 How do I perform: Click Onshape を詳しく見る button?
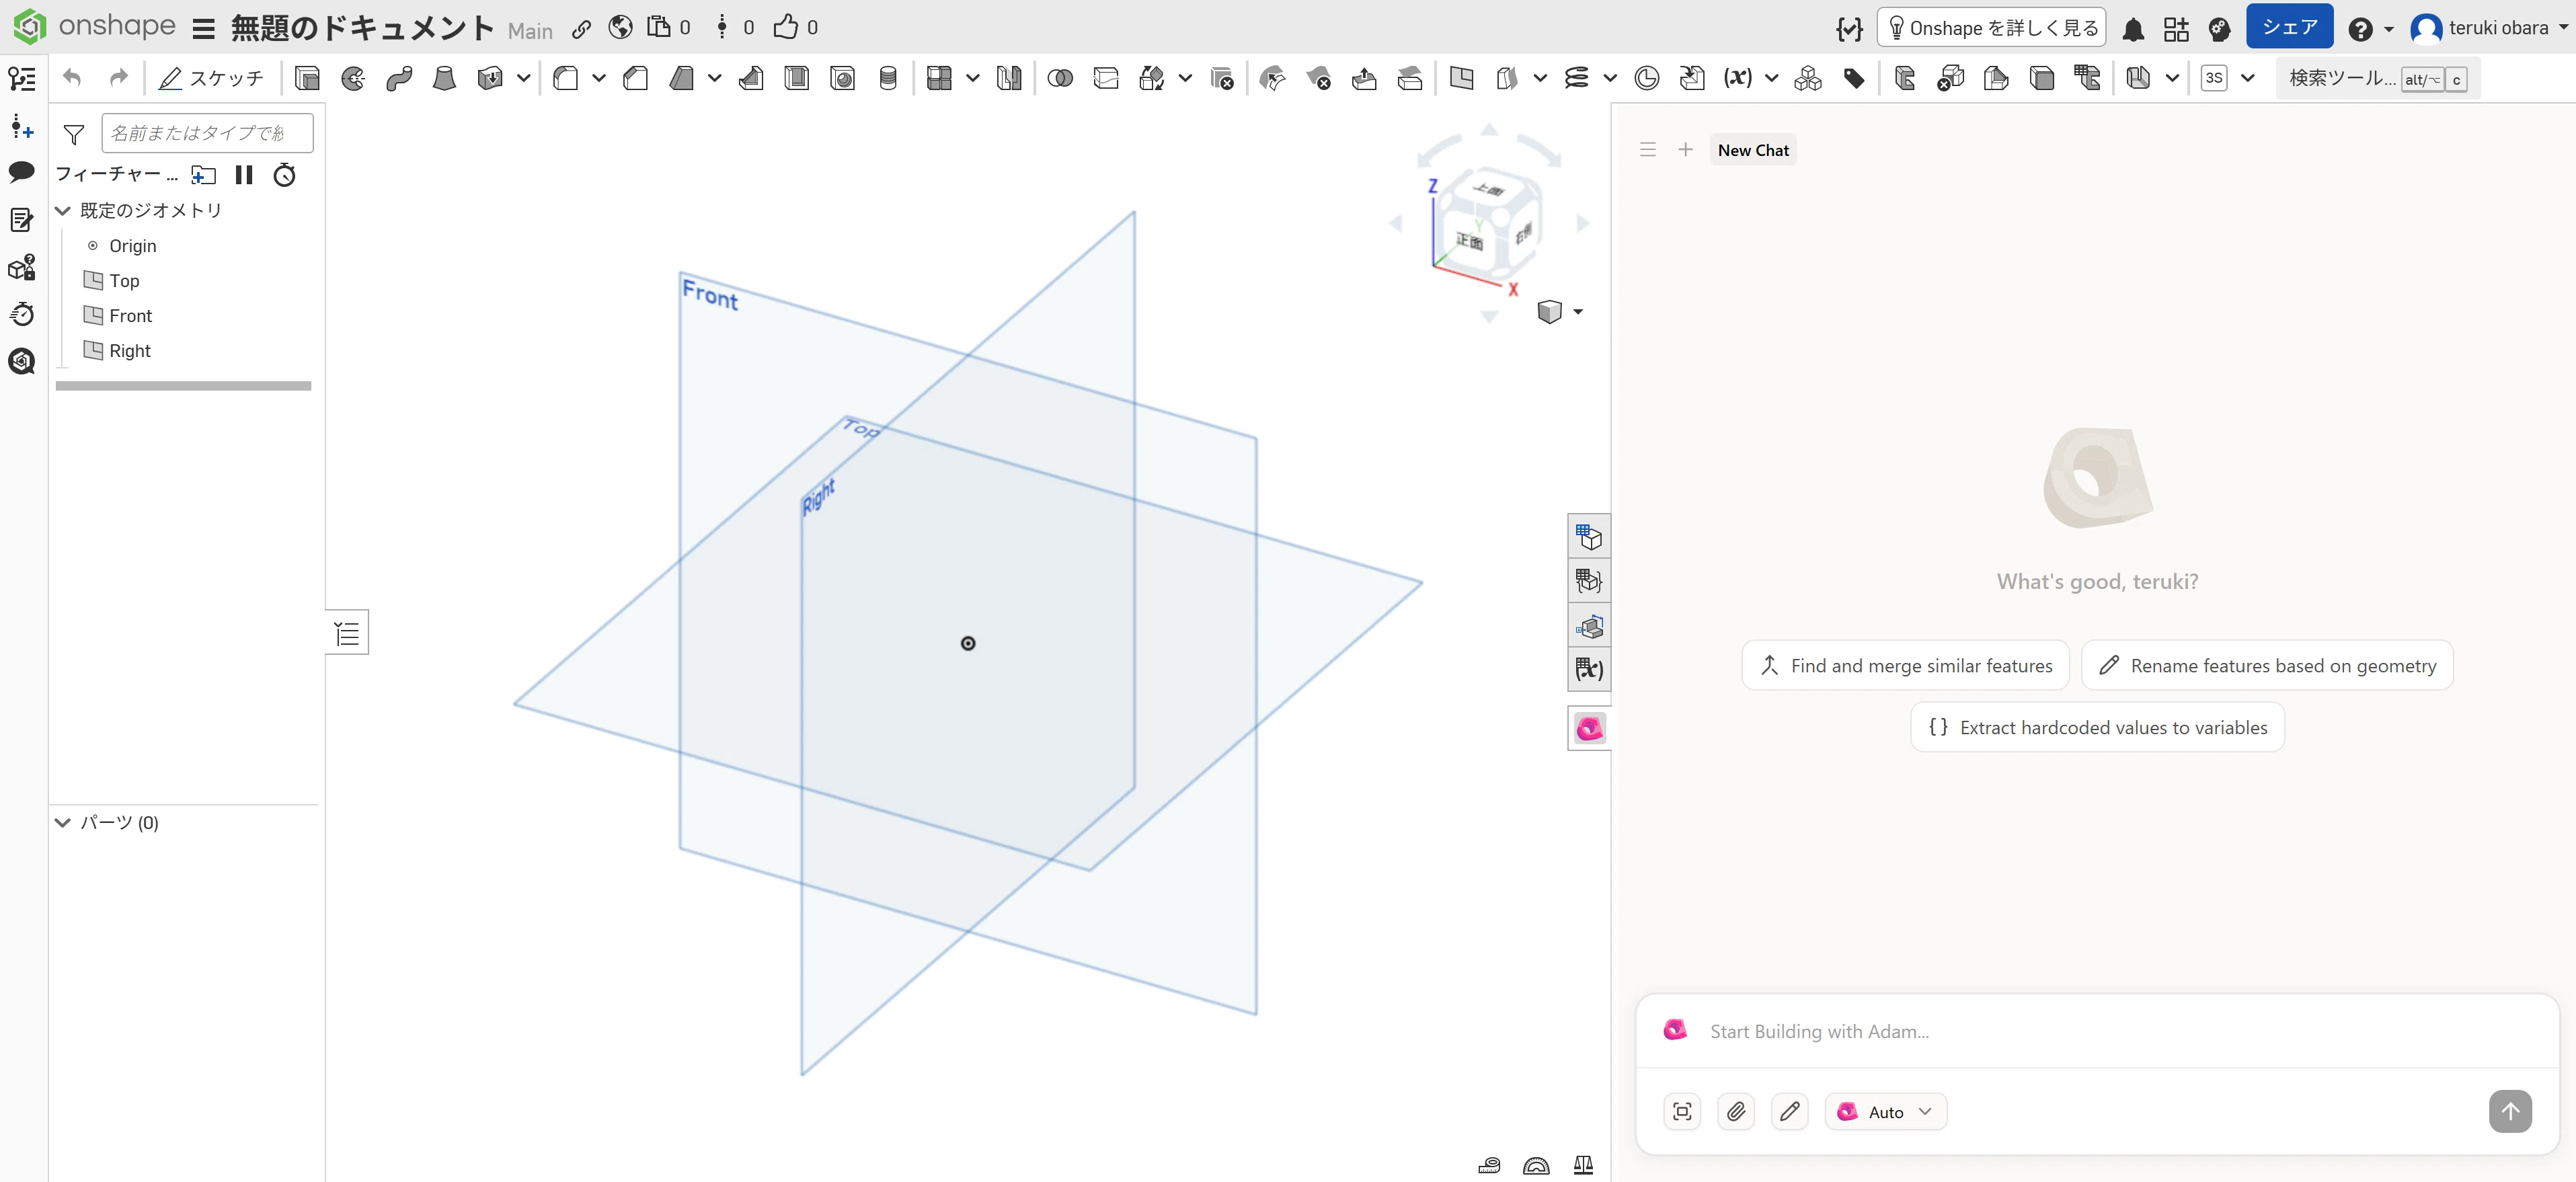coord(1992,28)
